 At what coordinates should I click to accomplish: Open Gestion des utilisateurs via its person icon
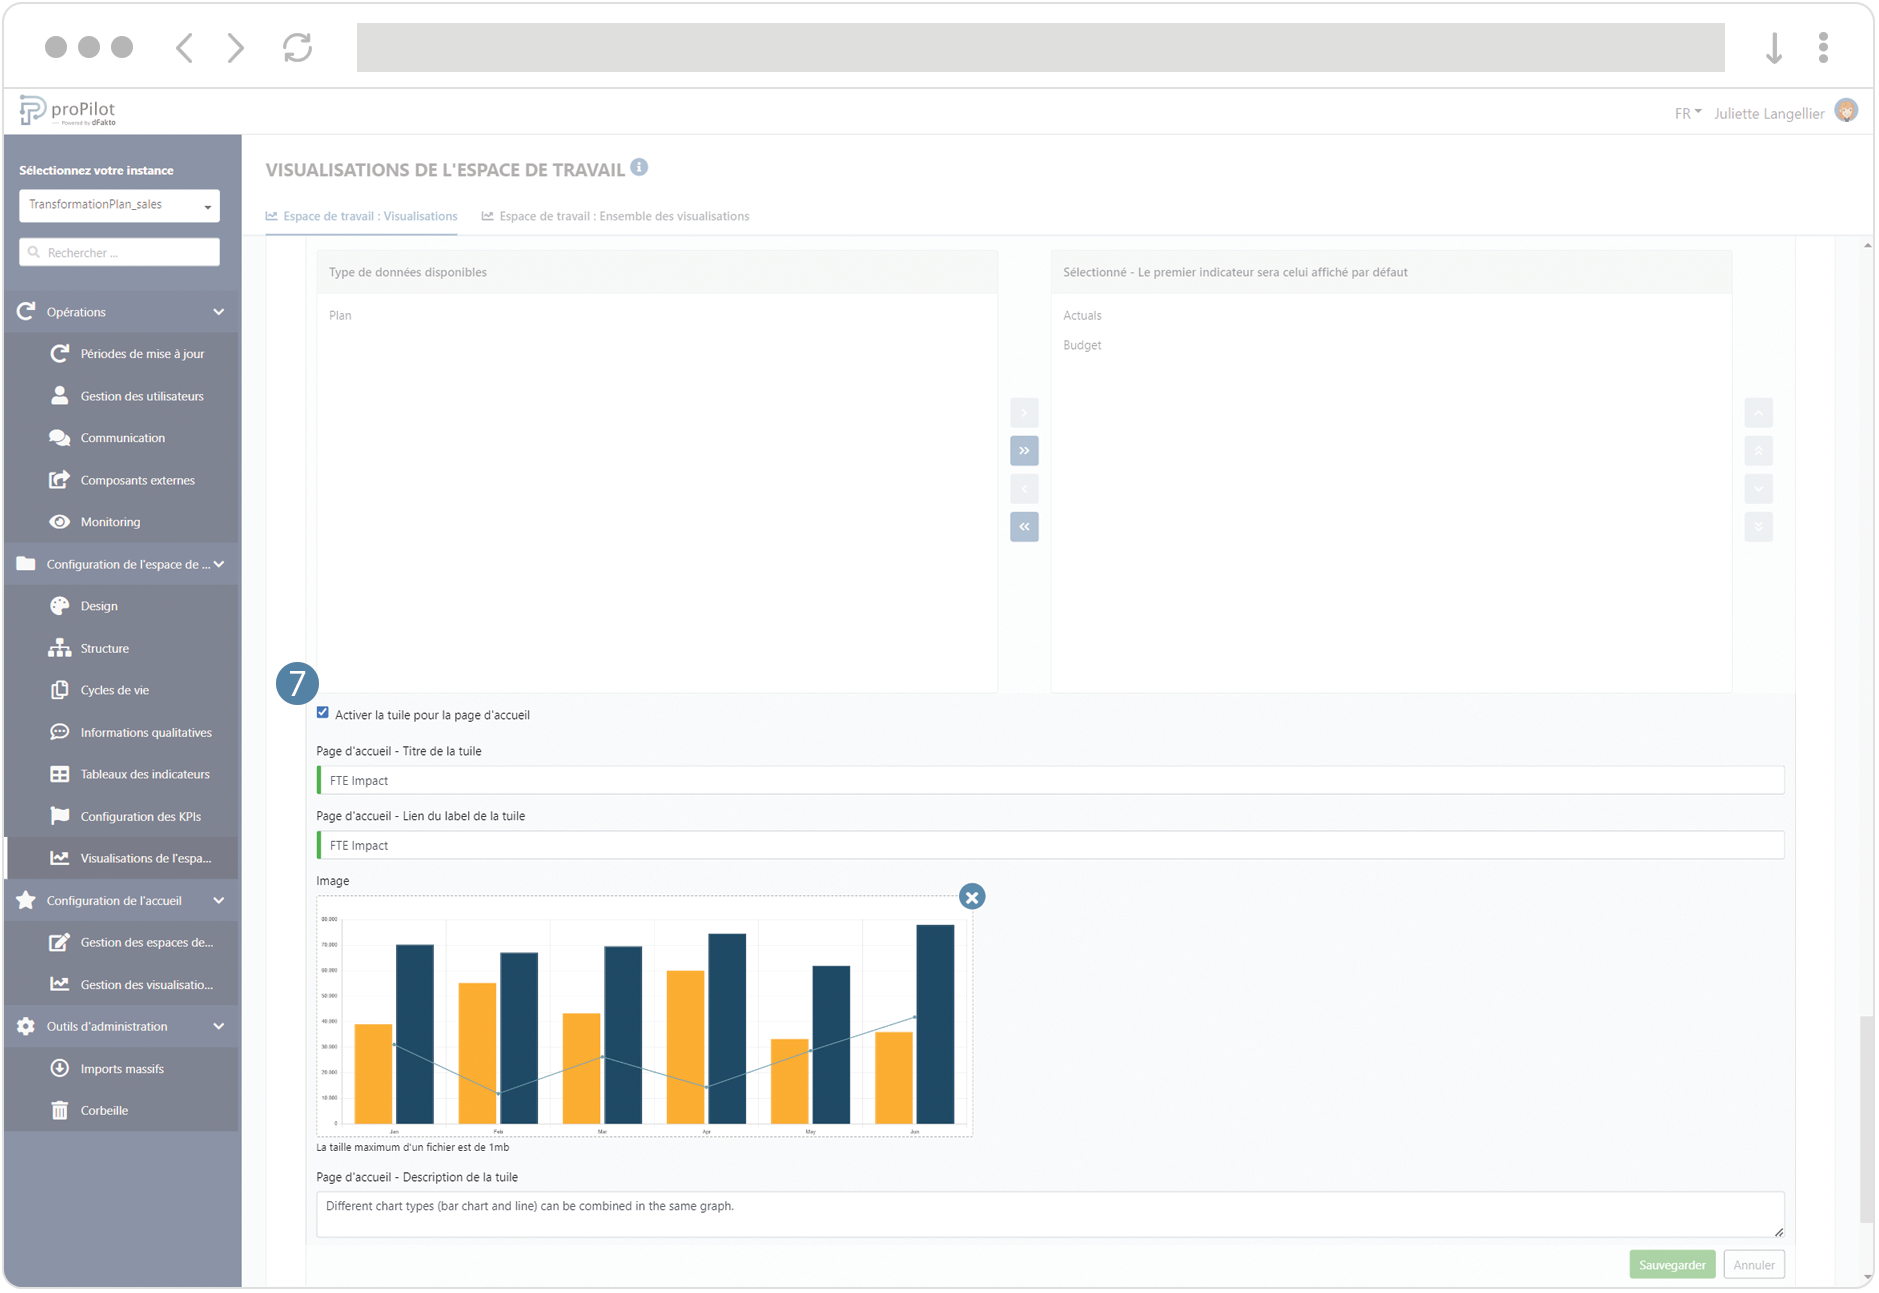[60, 395]
